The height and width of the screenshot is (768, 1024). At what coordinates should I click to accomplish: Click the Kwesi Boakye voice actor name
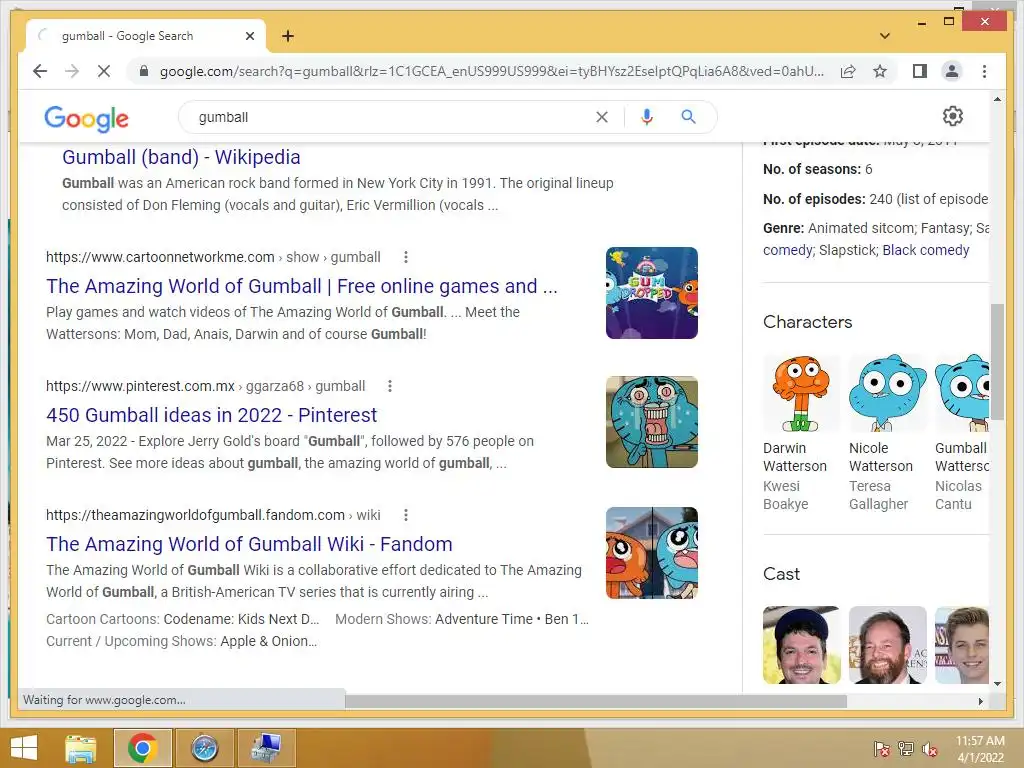point(786,495)
